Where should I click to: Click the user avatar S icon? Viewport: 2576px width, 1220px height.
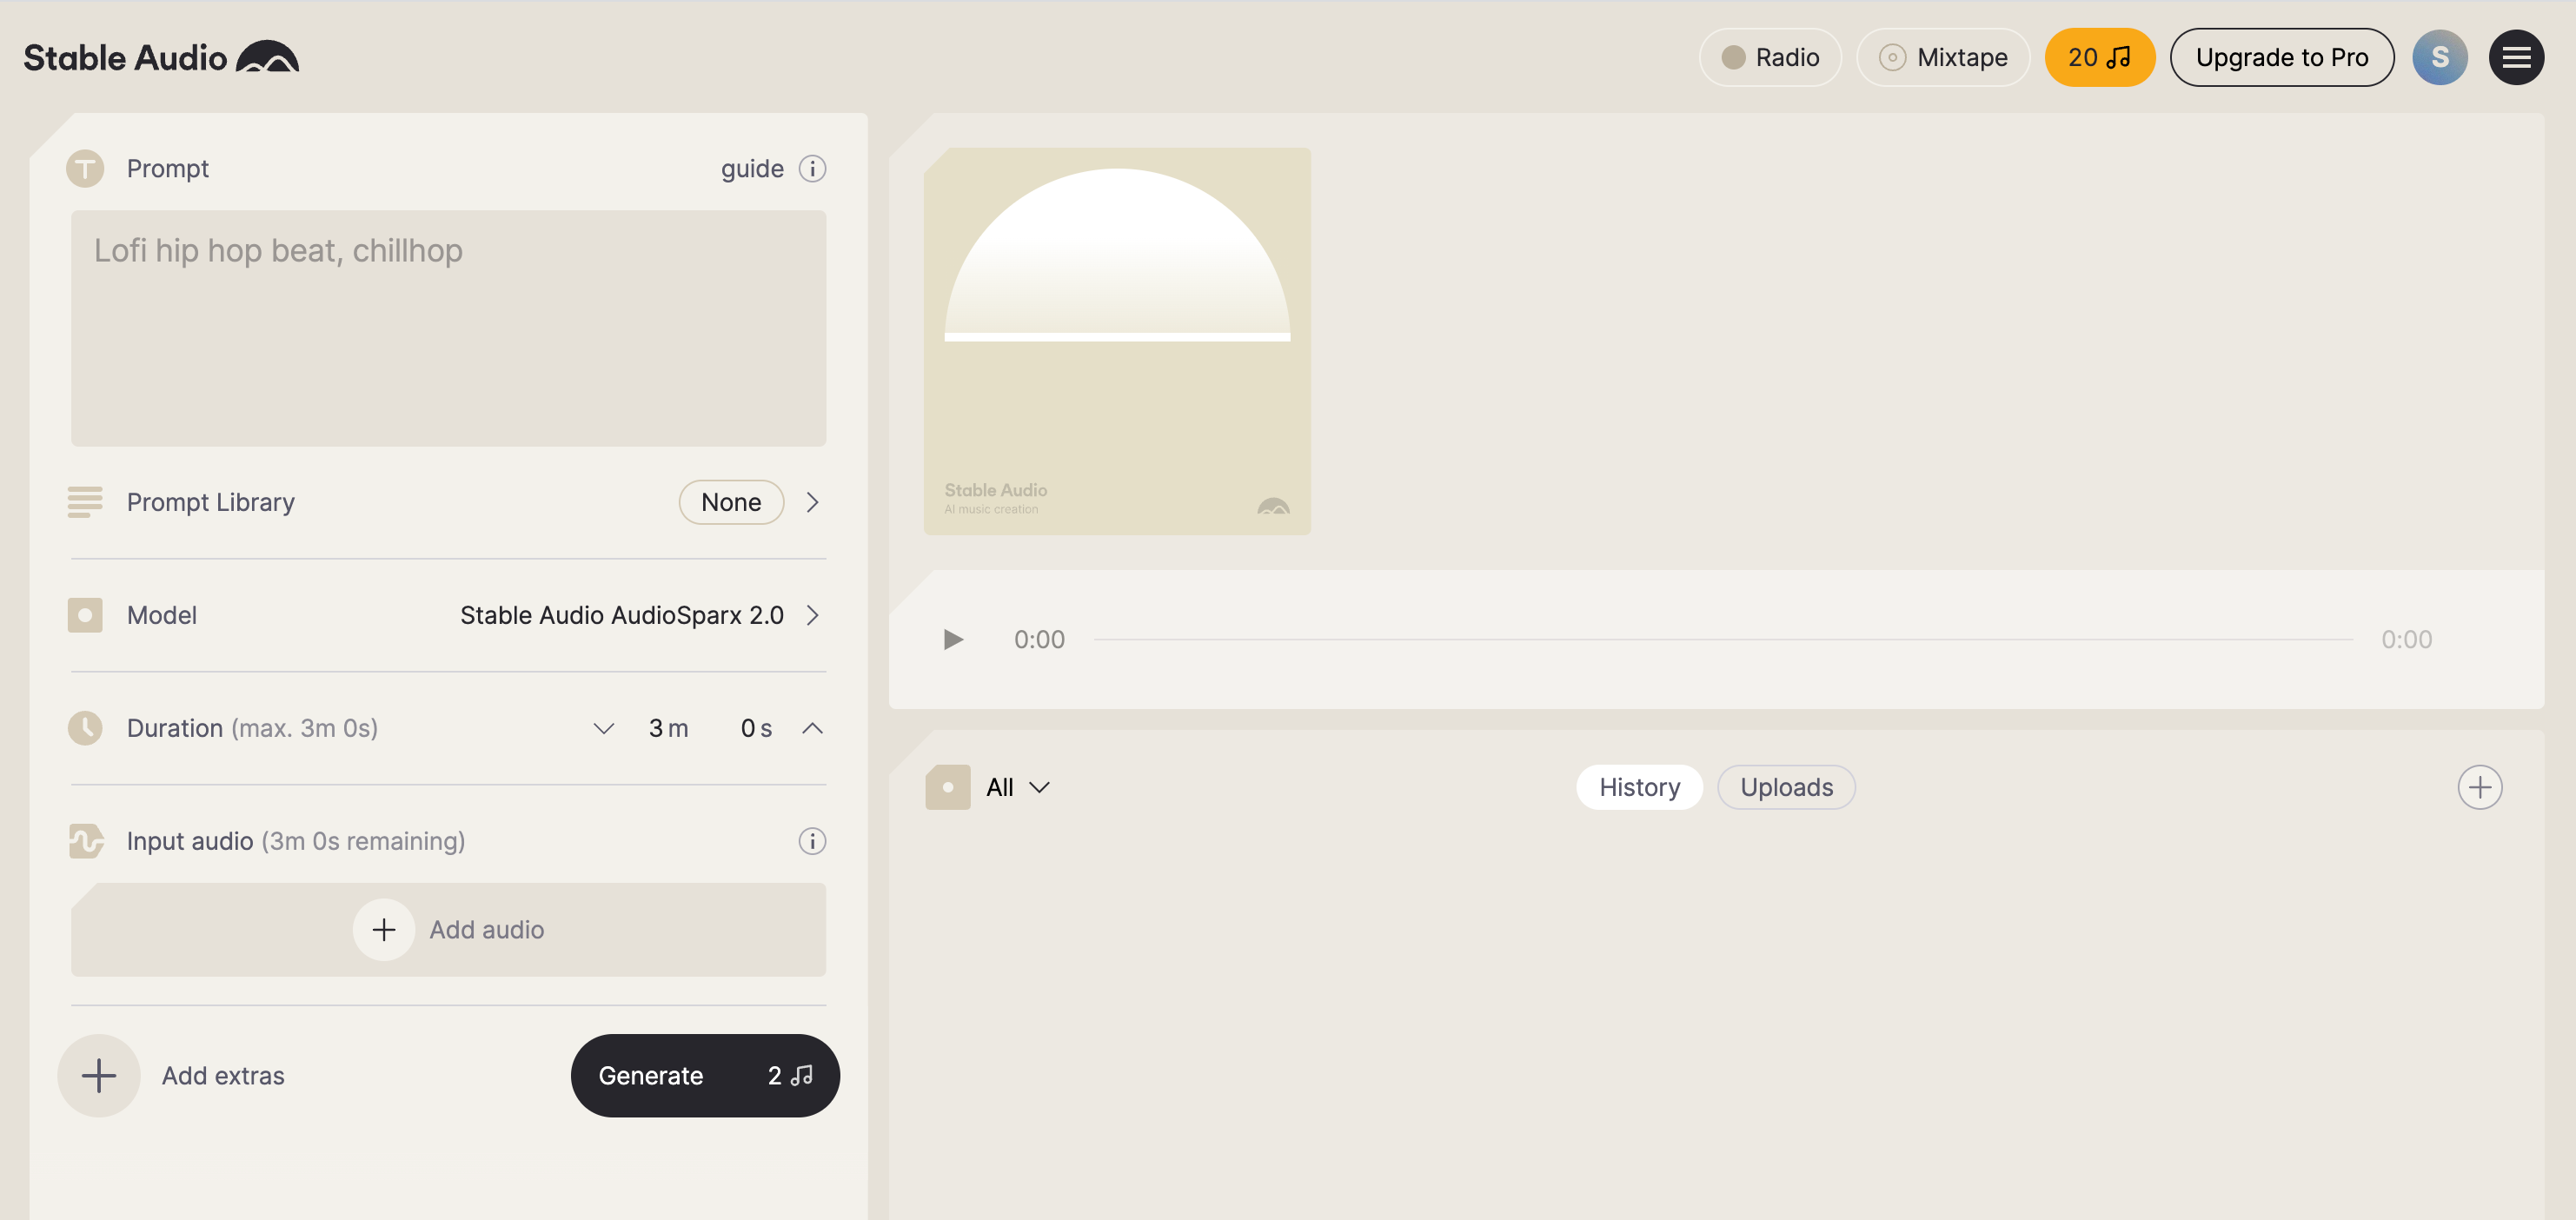(x=2439, y=58)
